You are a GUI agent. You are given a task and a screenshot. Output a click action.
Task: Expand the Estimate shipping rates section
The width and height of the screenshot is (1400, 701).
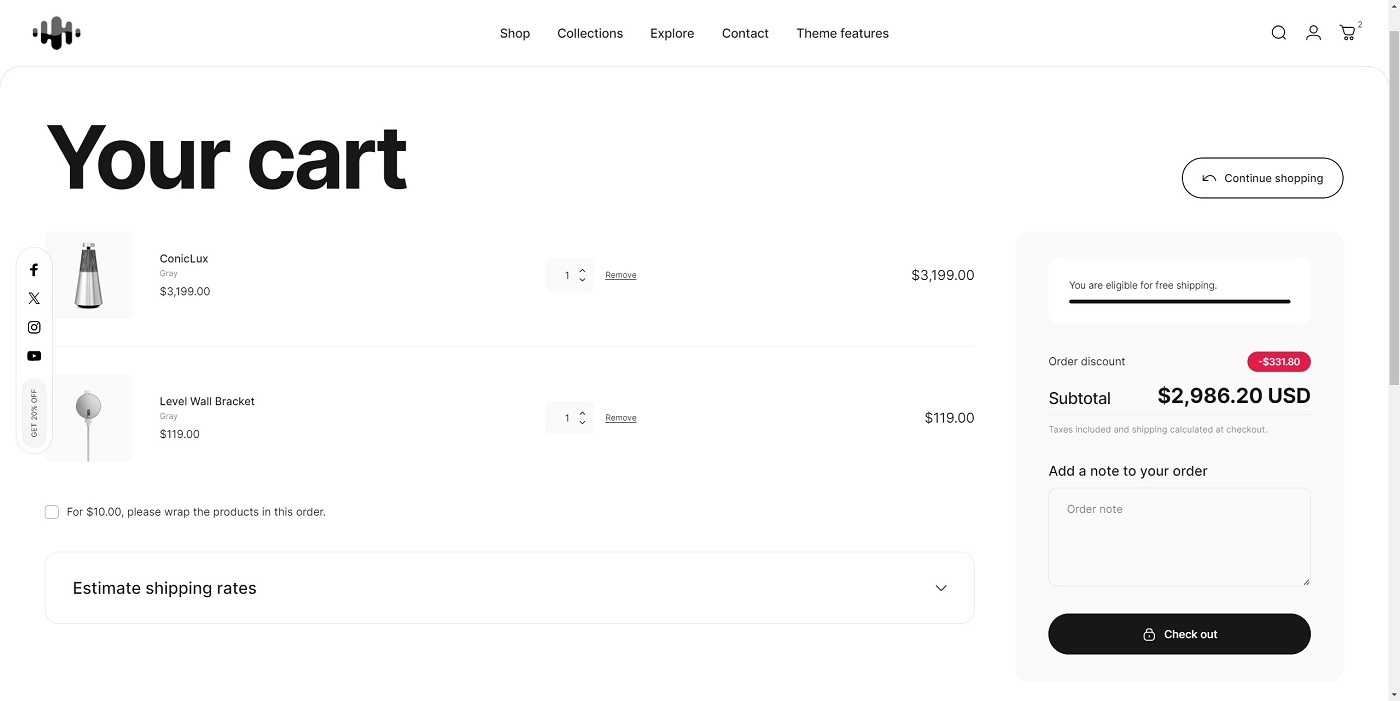(x=509, y=588)
